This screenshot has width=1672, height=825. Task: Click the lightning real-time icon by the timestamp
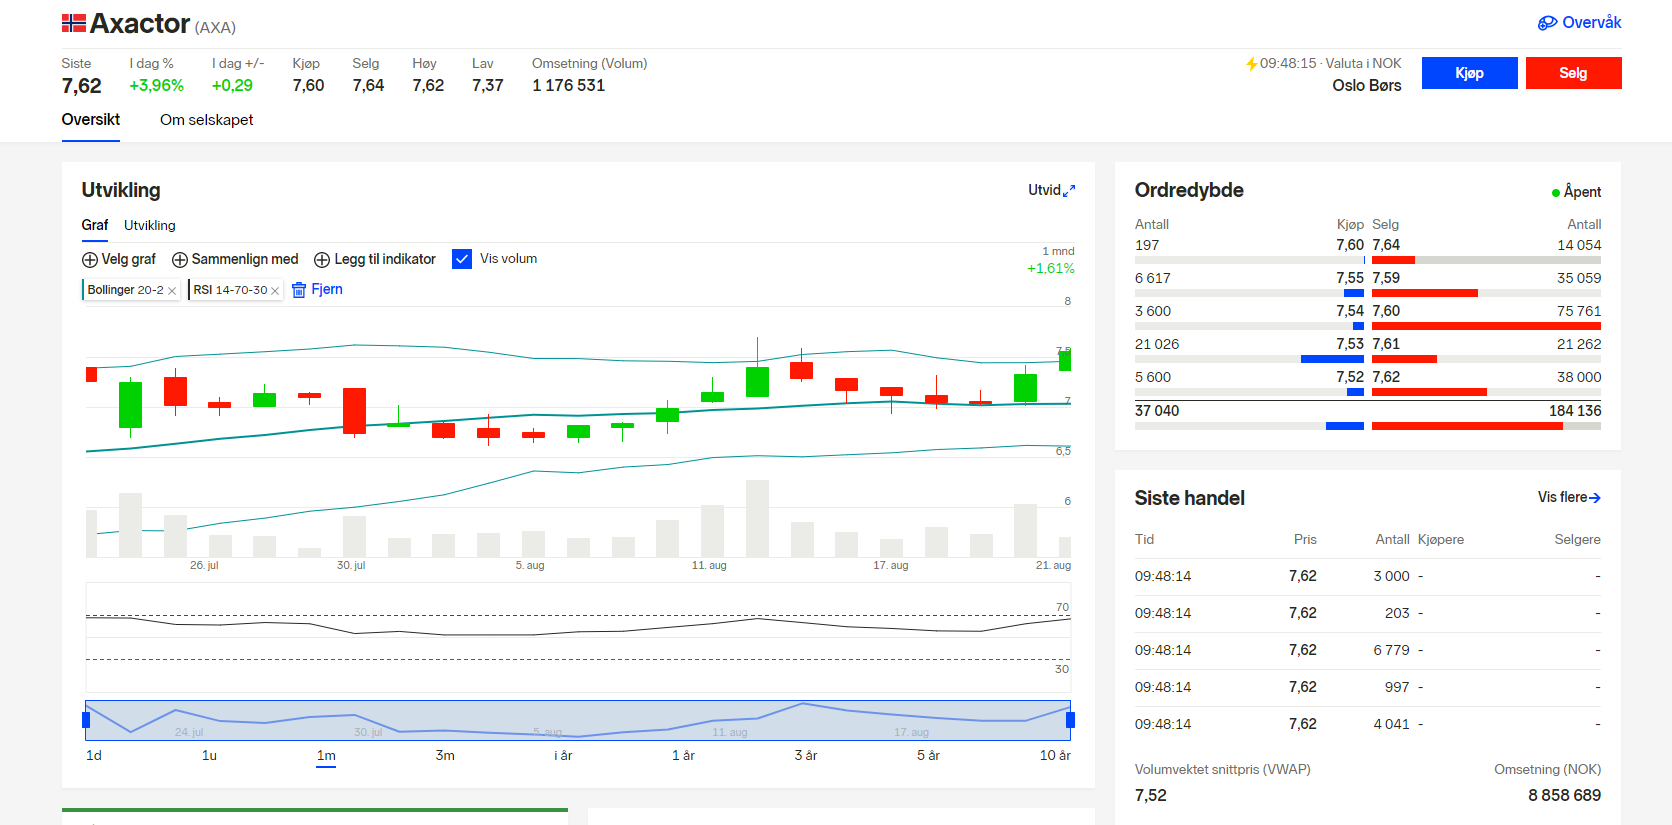coord(1251,64)
